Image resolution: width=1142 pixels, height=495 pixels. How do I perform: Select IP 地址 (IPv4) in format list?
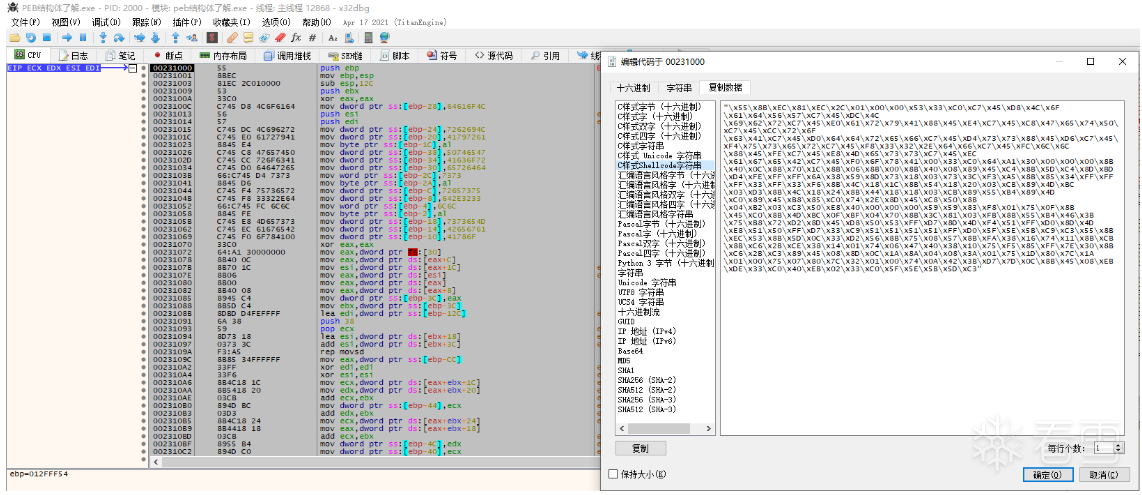(x=648, y=331)
